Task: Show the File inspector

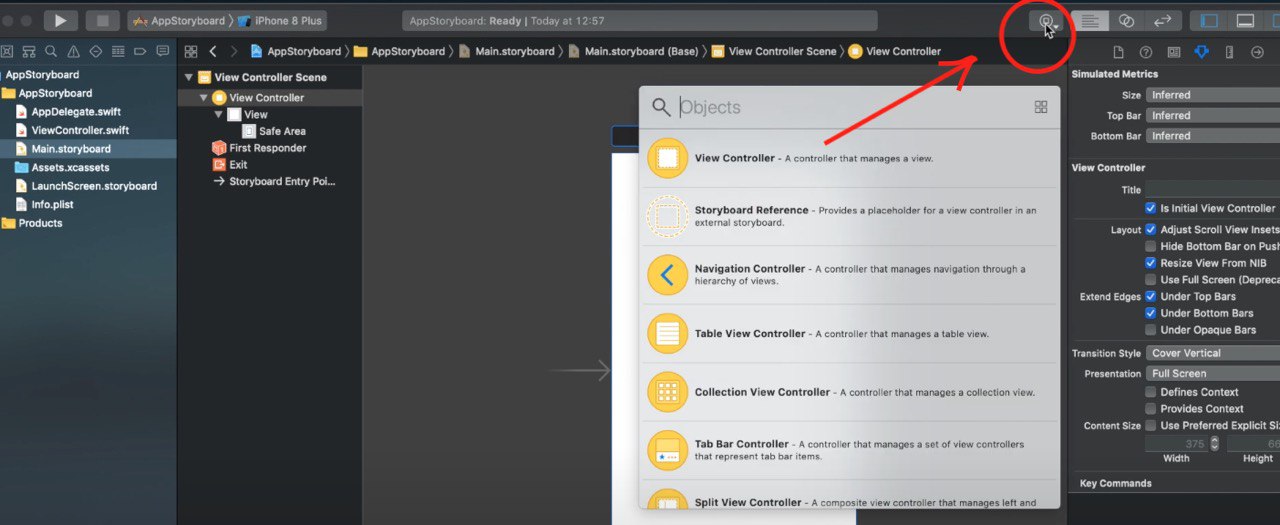Action: point(1118,52)
